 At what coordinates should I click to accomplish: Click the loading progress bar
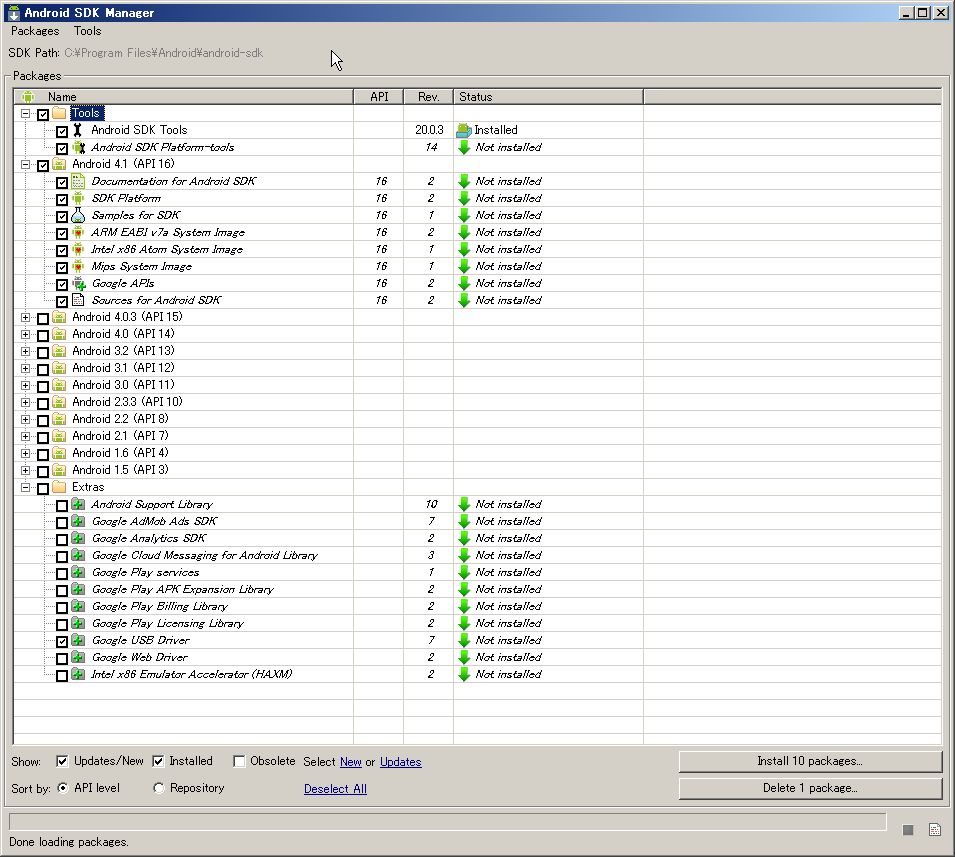click(448, 821)
